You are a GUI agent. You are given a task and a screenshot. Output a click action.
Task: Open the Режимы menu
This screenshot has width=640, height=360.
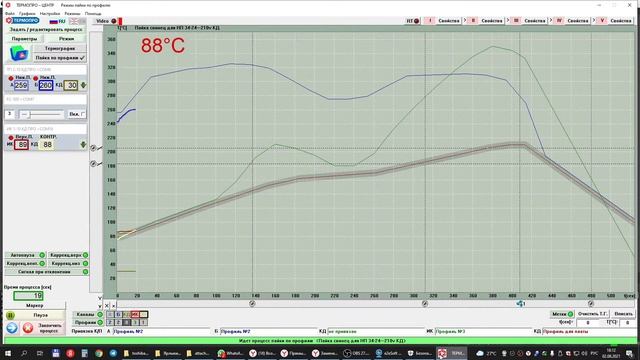72,13
